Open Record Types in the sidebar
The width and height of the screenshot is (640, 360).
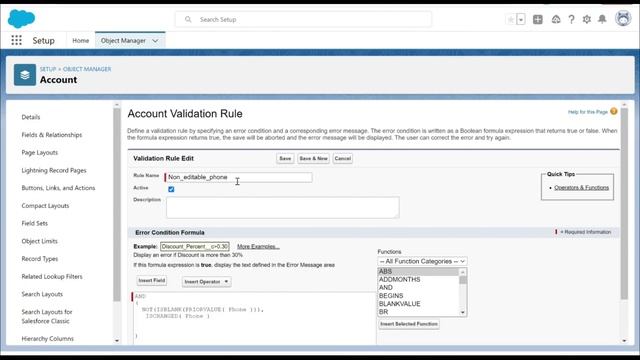(x=40, y=259)
